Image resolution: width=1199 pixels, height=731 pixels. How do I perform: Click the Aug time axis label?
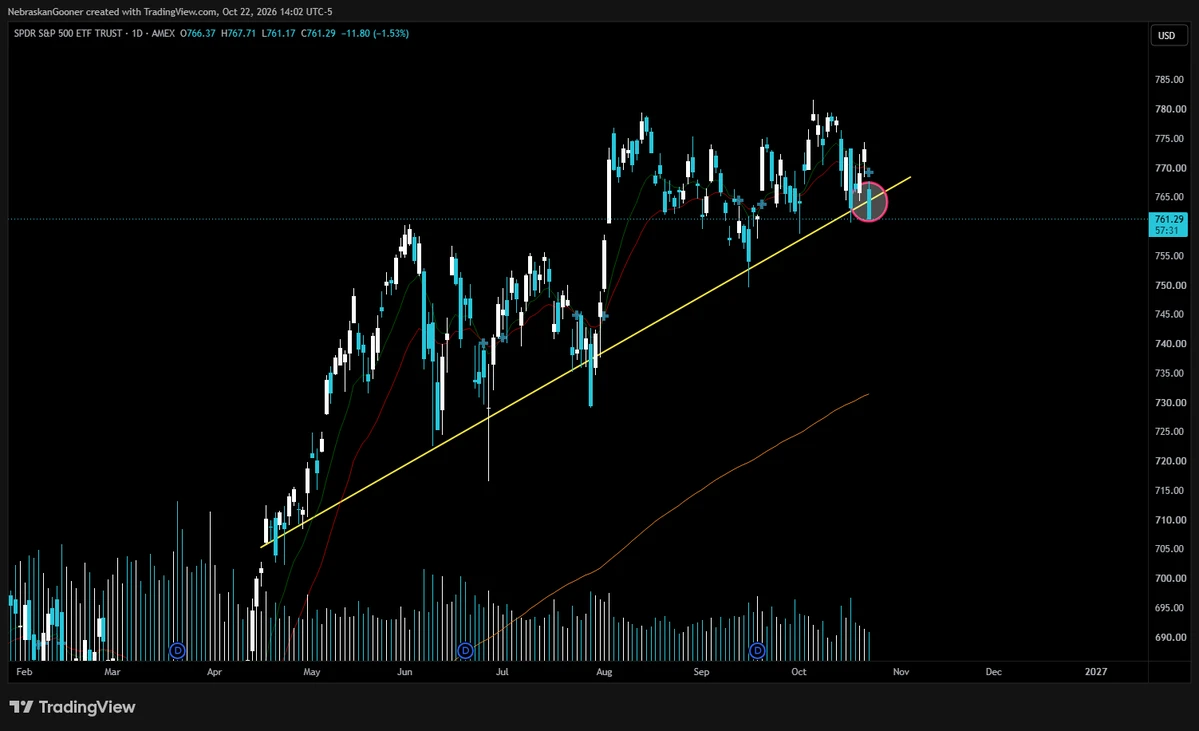(604, 672)
